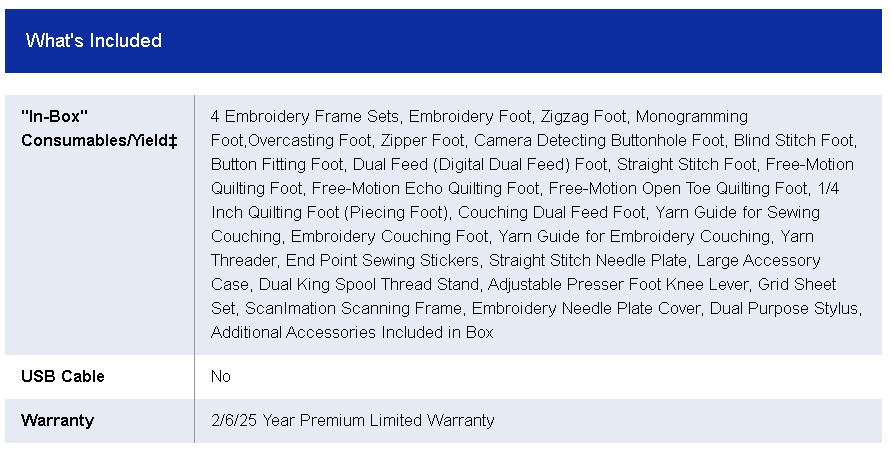Click "Additional Accessories Included in Box" text
This screenshot has width=891, height=460.
coord(352,333)
